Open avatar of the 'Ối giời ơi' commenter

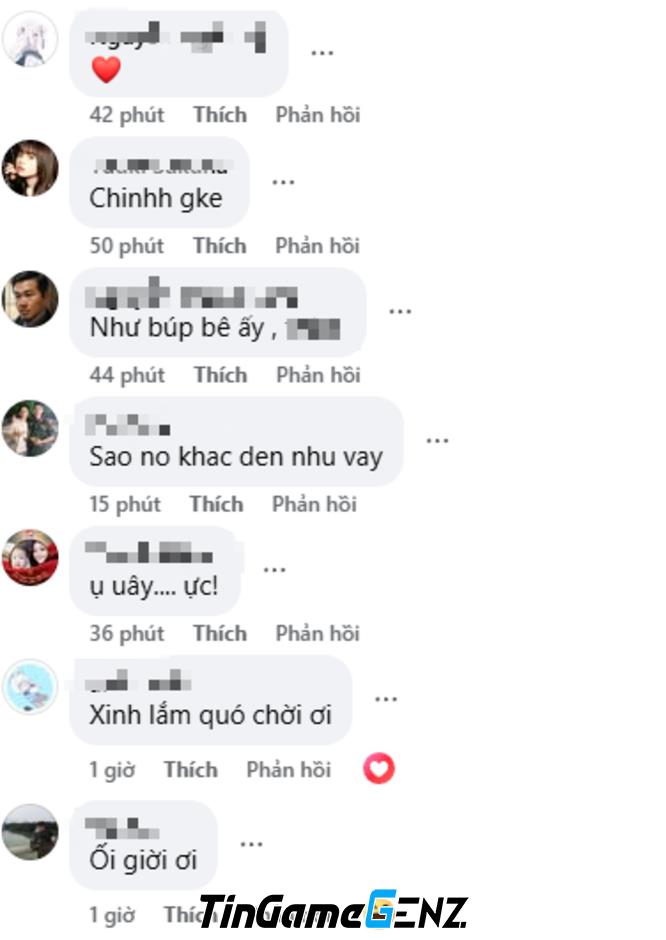[30, 832]
